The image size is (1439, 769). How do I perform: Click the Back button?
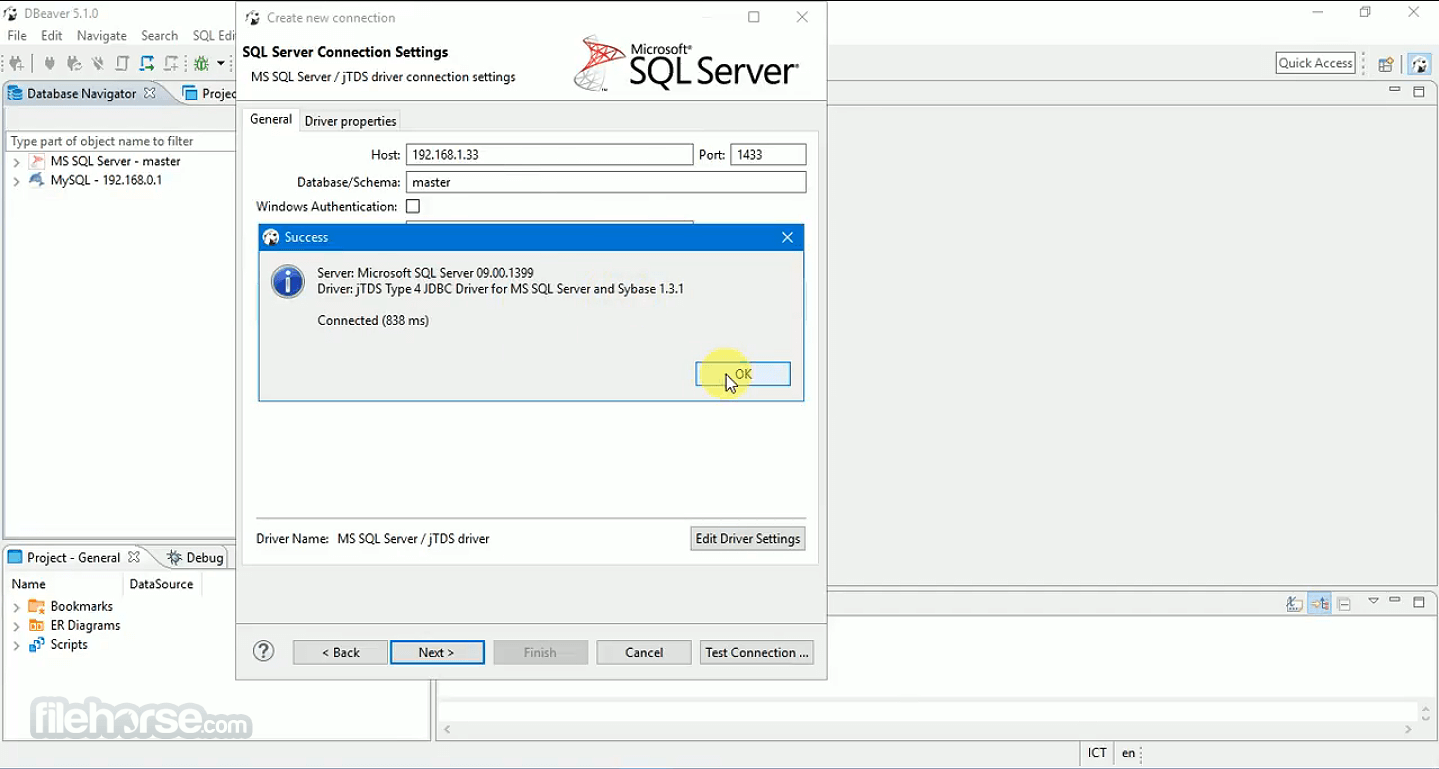click(x=340, y=652)
